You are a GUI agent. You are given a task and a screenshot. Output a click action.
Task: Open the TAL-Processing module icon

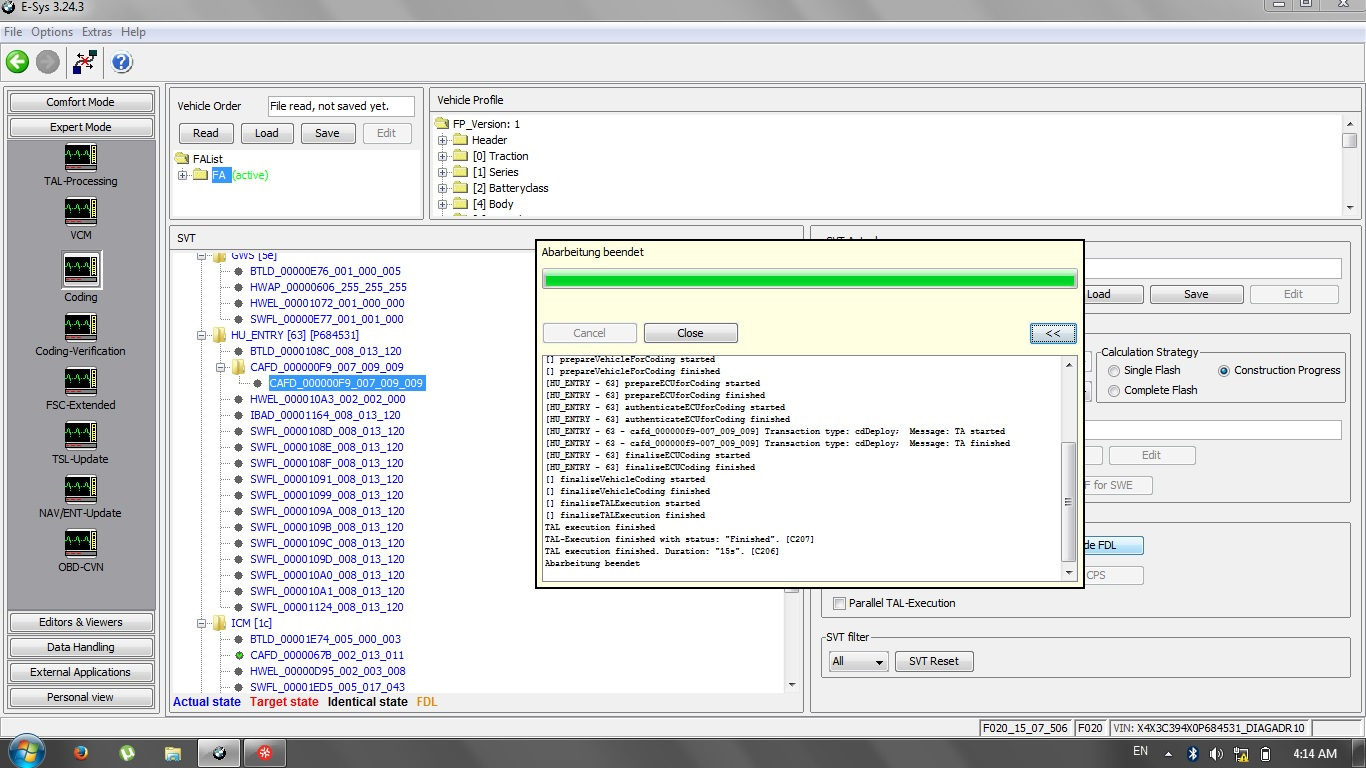[x=80, y=158]
